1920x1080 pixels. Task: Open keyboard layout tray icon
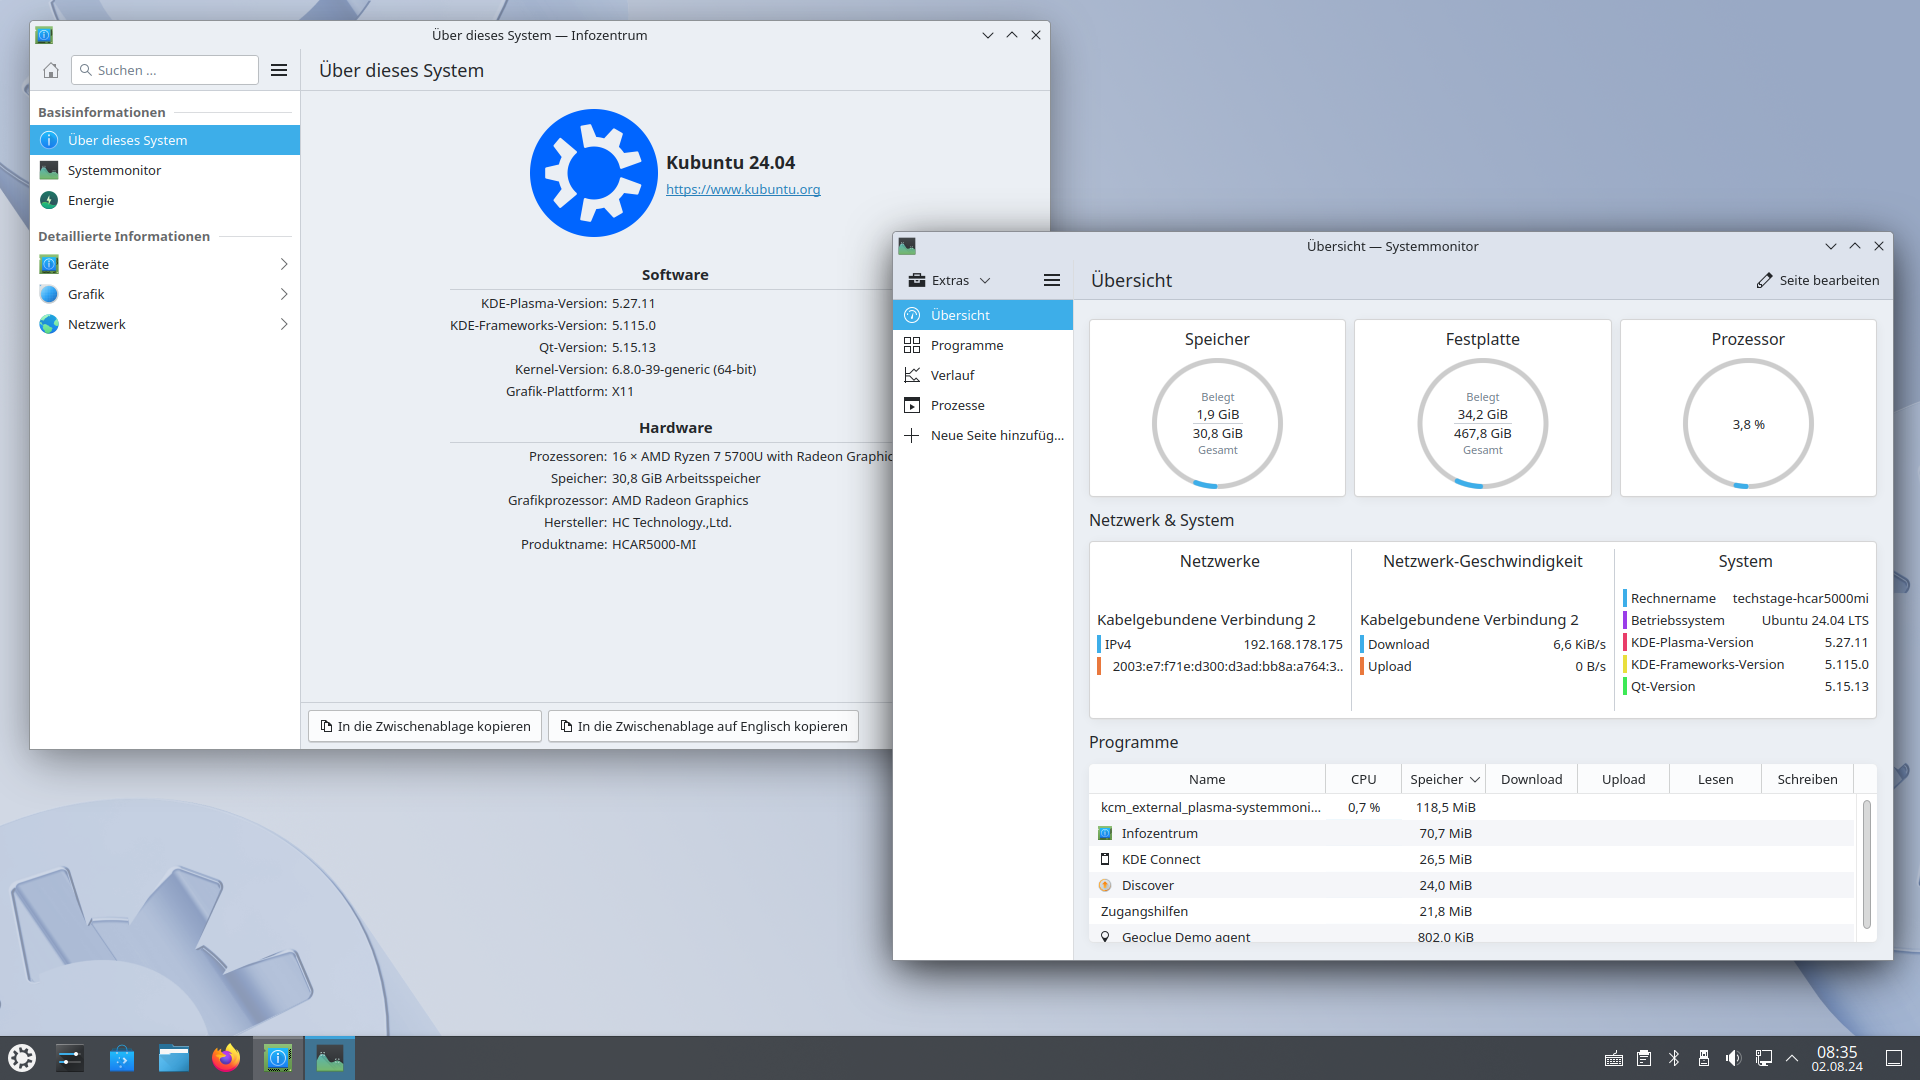[1614, 1059]
